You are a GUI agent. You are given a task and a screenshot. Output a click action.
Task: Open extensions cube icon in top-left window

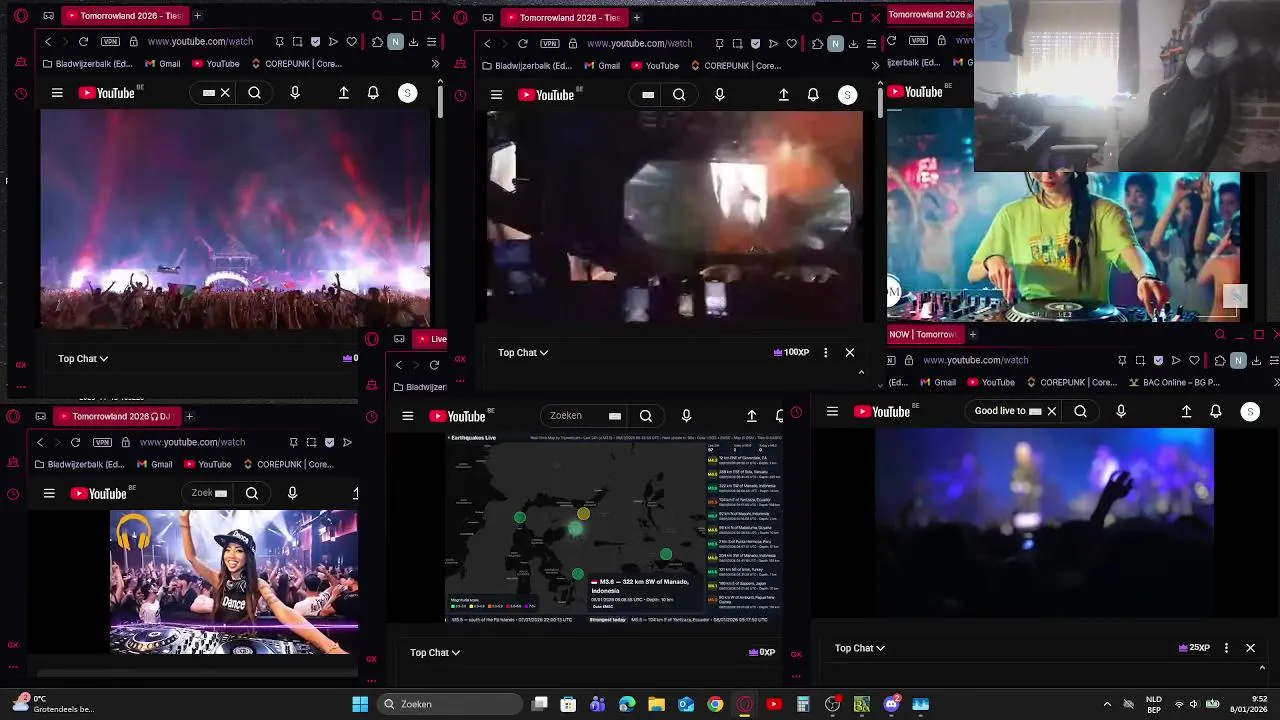click(377, 42)
